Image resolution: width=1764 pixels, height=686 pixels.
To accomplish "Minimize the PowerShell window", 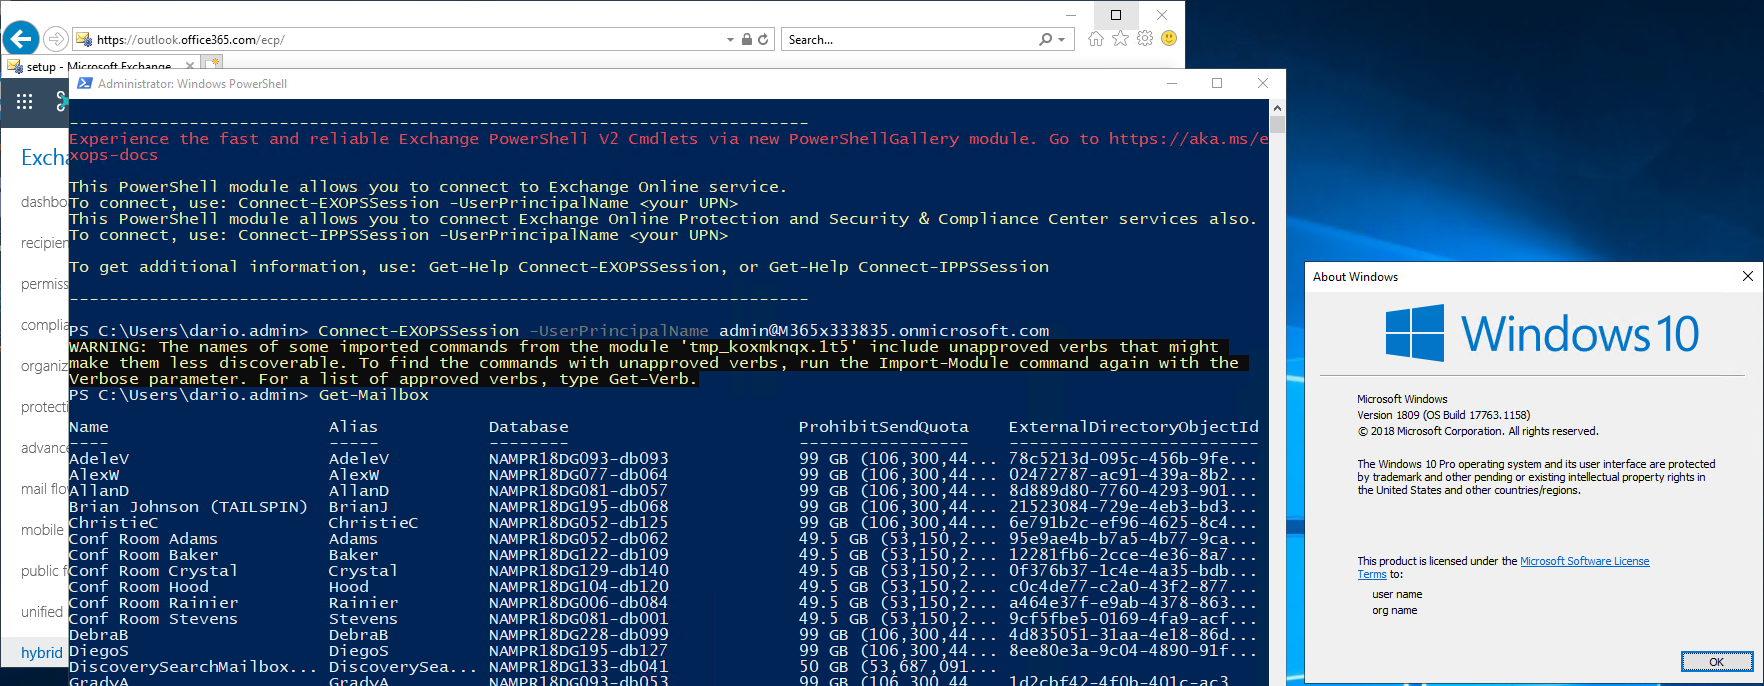I will pos(1172,83).
